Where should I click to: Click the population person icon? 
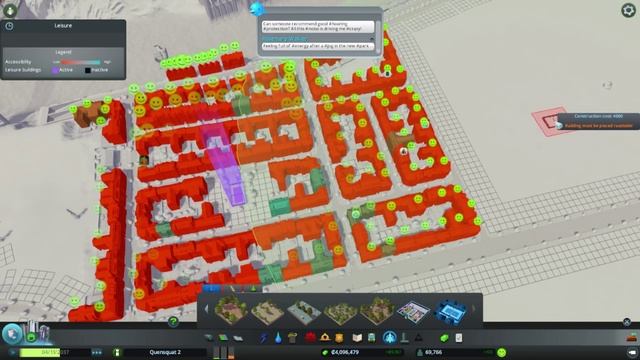[419, 352]
